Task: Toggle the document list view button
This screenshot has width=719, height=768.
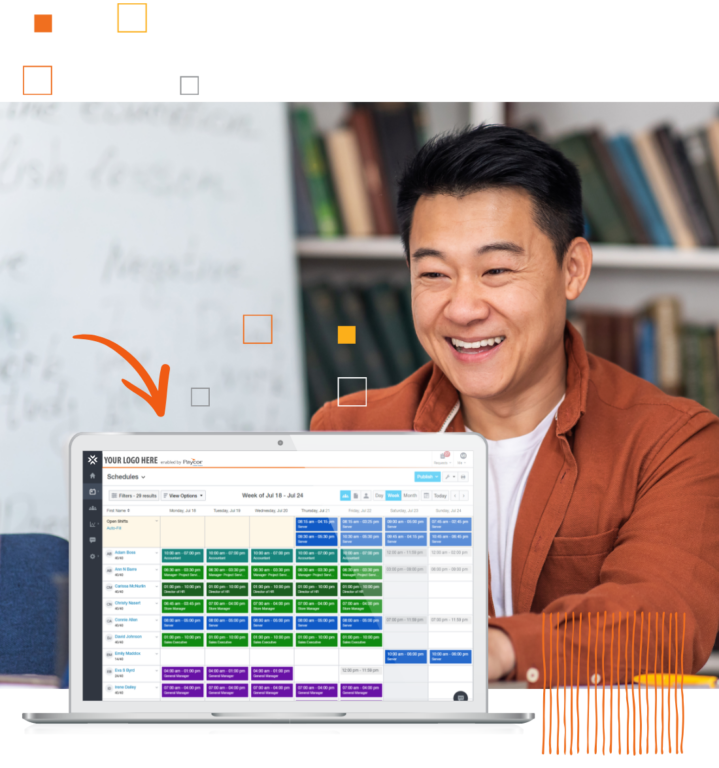Action: pos(356,495)
